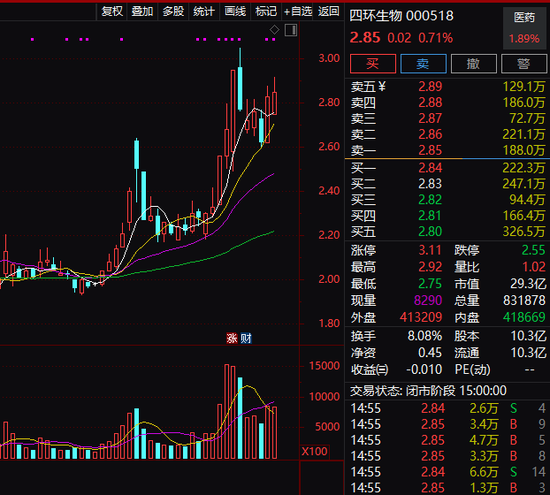Click the 警 alert button
550x495 pixels.
point(524,64)
